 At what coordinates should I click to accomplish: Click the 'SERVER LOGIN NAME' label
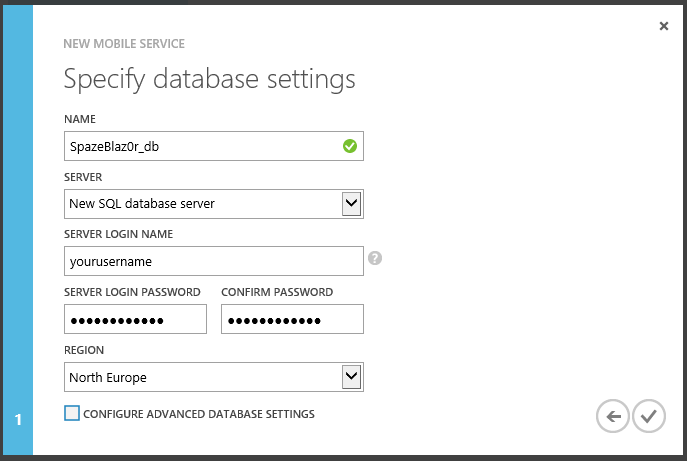pyautogui.click(x=118, y=234)
